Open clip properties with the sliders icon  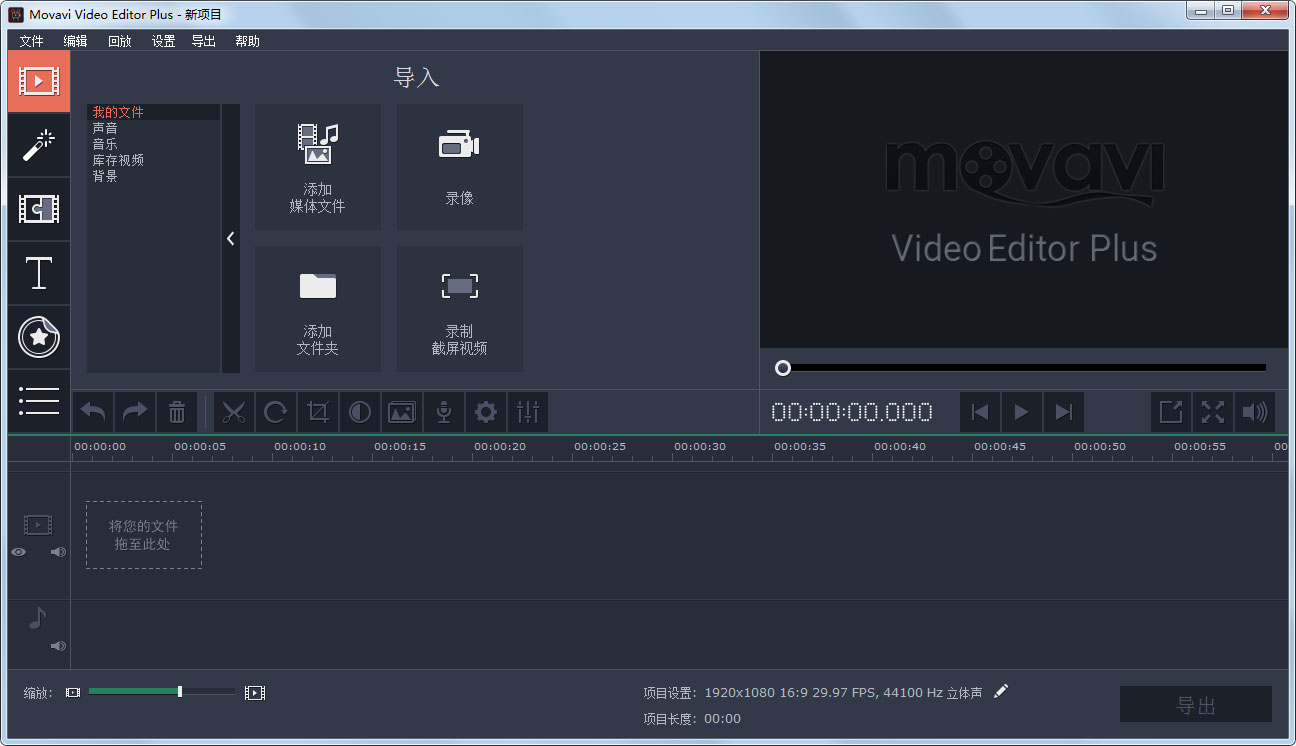[x=527, y=411]
